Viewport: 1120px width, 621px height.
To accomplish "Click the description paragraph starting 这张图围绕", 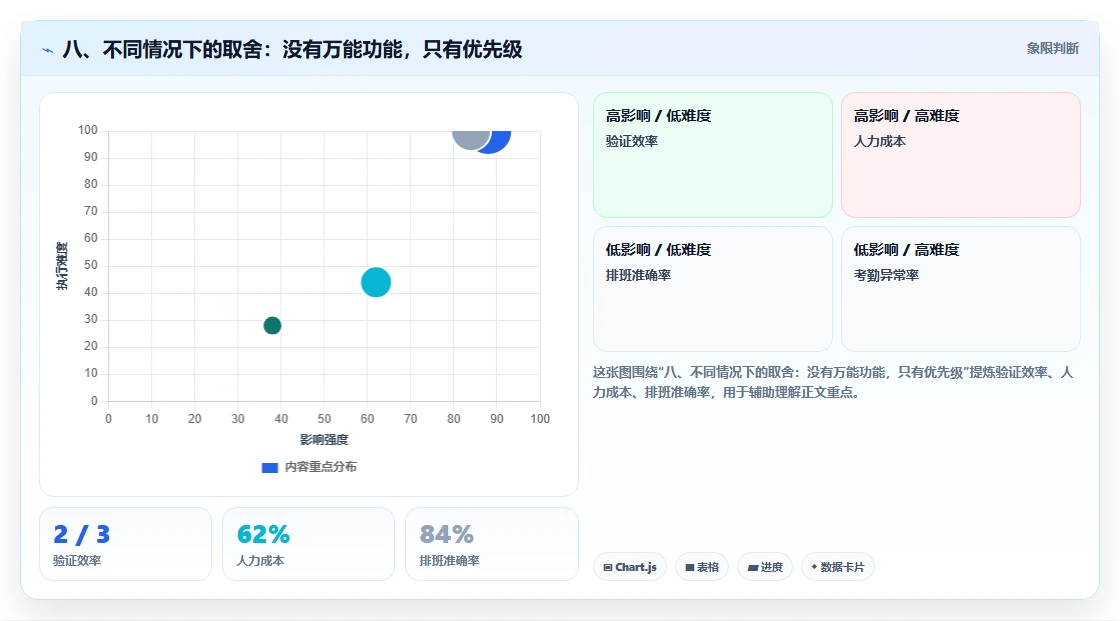I will click(833, 382).
